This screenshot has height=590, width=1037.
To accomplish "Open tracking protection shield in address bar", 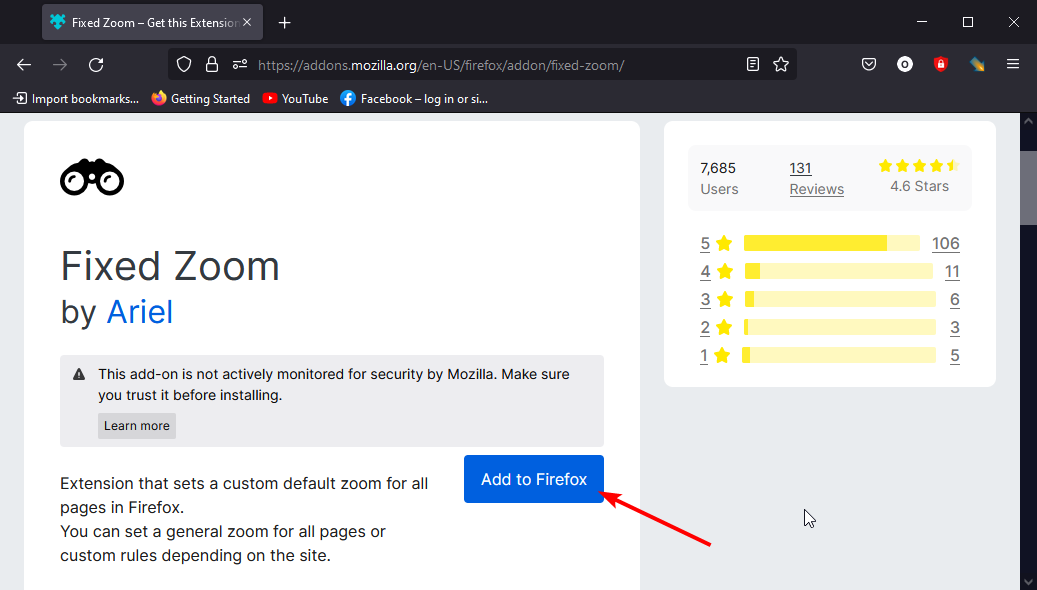I will click(184, 64).
